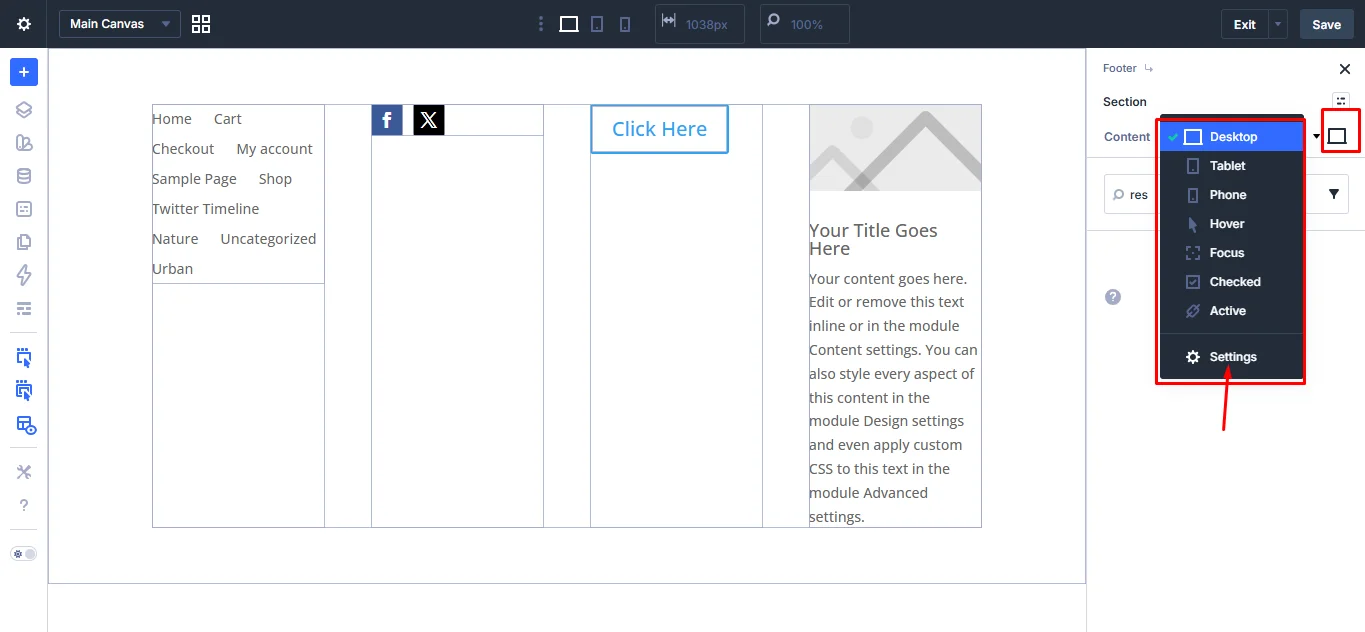This screenshot has height=632, width=1365.
Task: Toggle the dark mode switch in the sidebar
Action: pyautogui.click(x=24, y=553)
